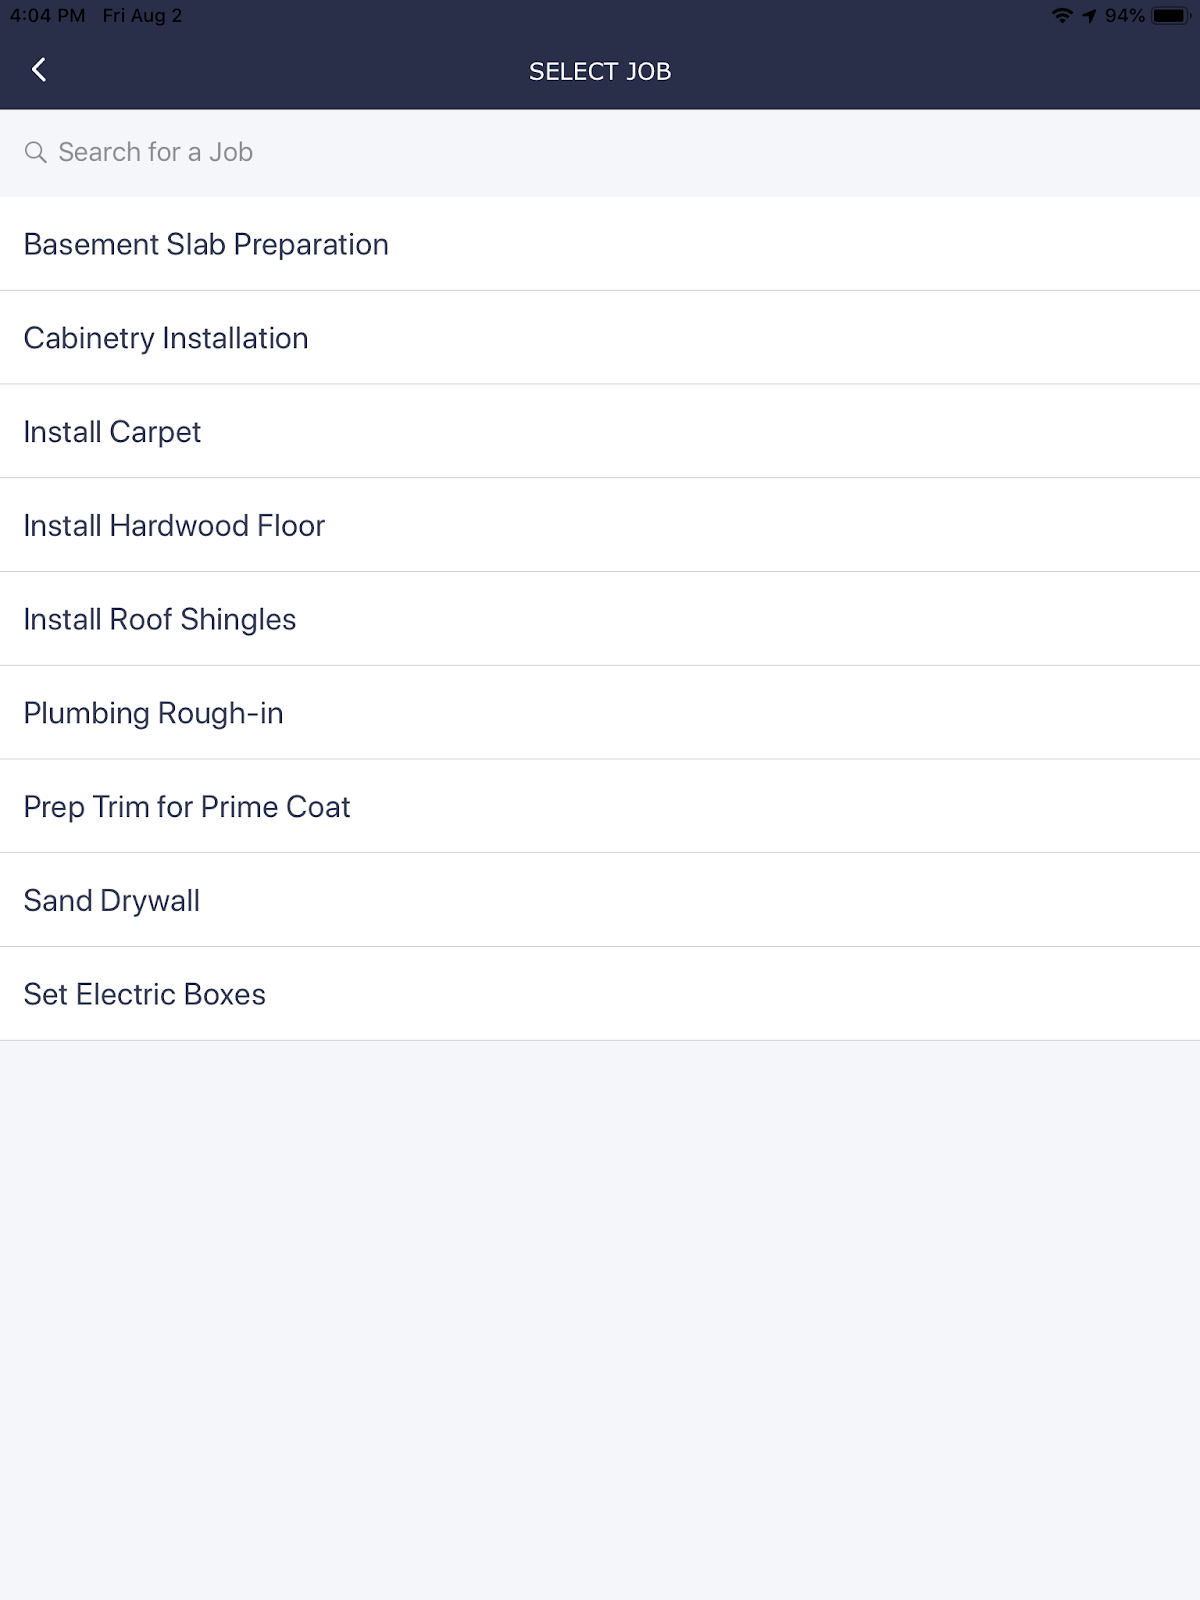Tap the back arrow icon
Image resolution: width=1200 pixels, height=1600 pixels.
point(39,70)
